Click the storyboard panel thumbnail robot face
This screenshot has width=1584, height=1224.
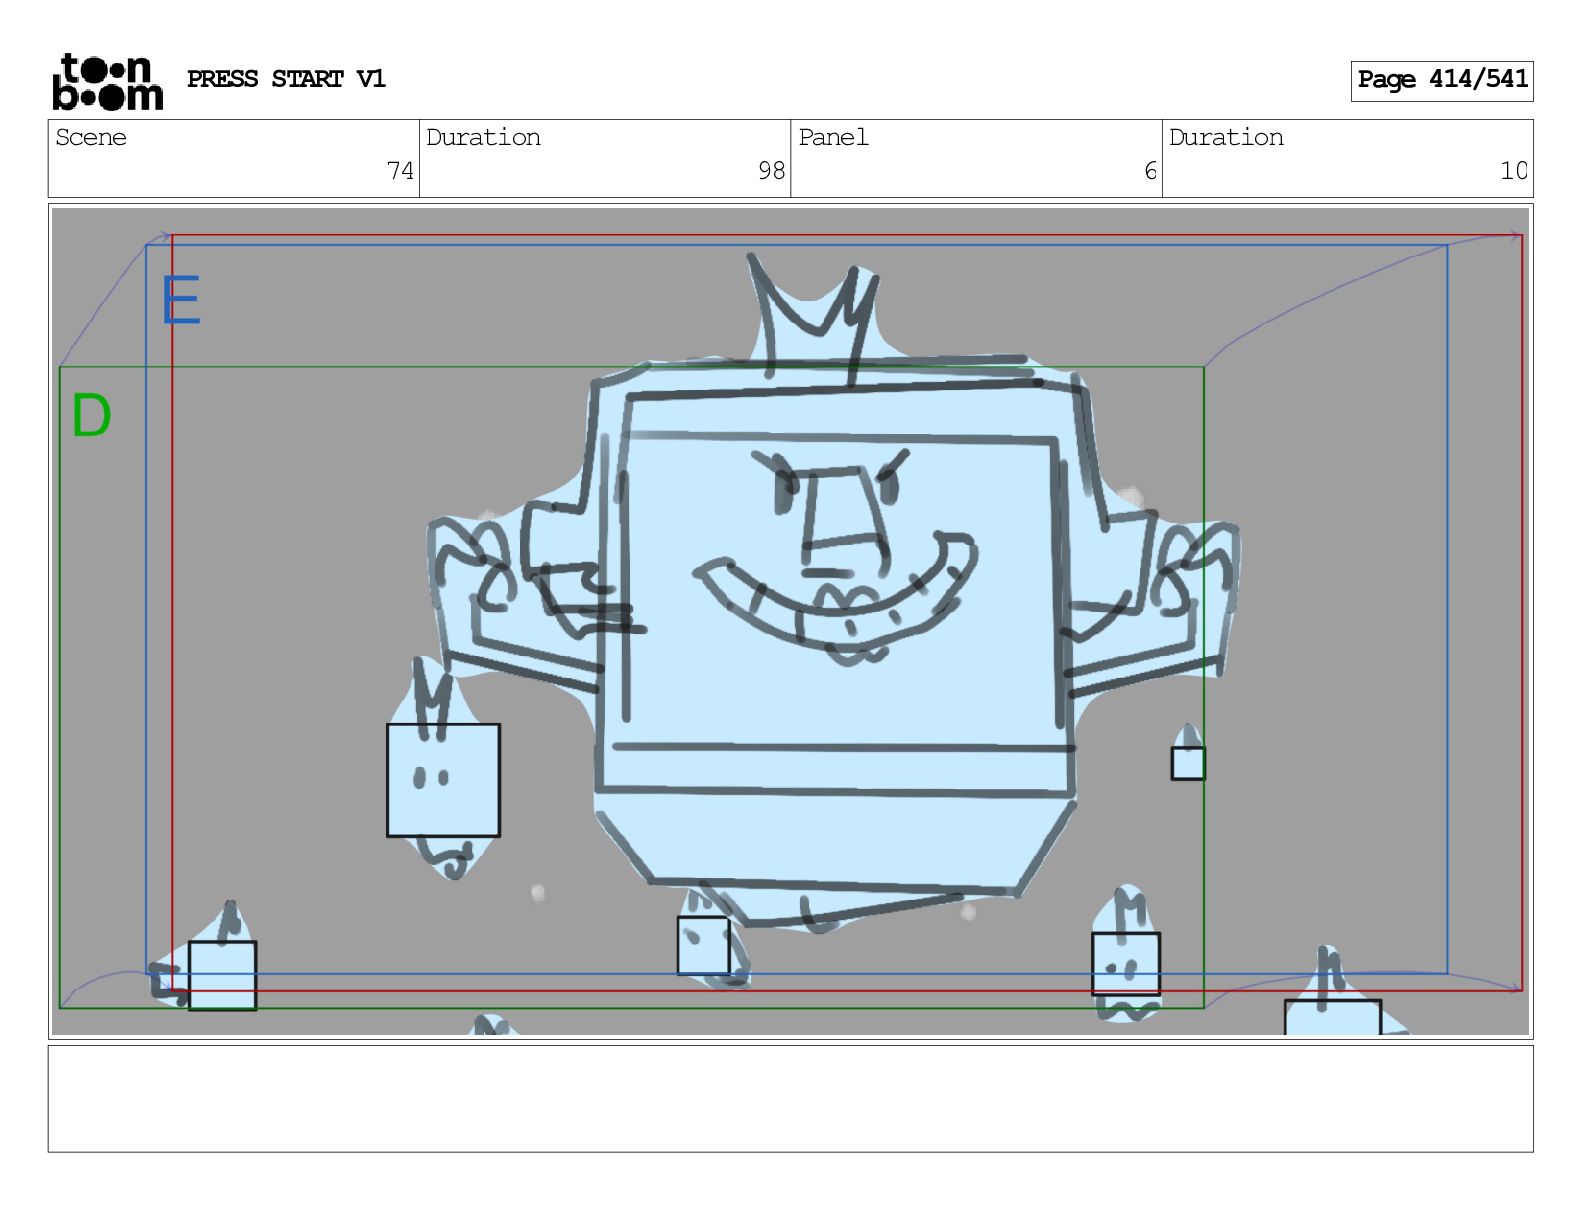(838, 560)
